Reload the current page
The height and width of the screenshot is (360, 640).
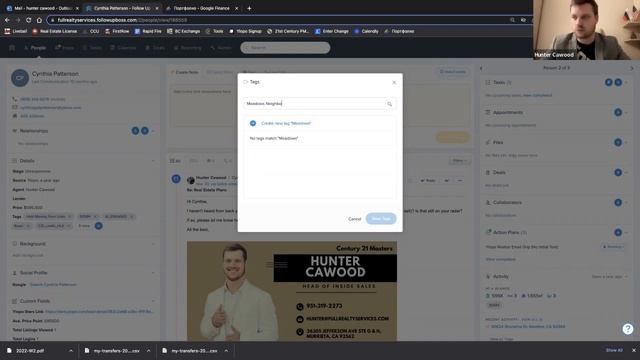point(29,20)
